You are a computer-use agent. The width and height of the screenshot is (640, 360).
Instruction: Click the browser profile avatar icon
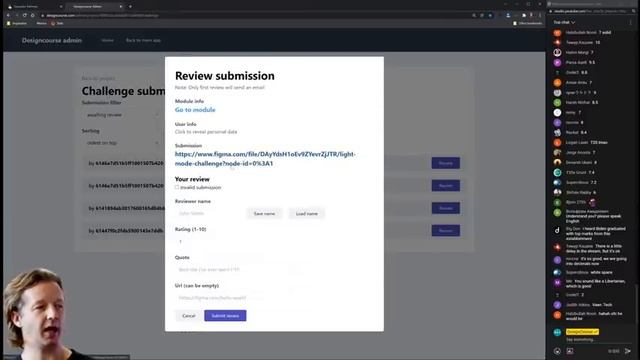[x=508, y=16]
